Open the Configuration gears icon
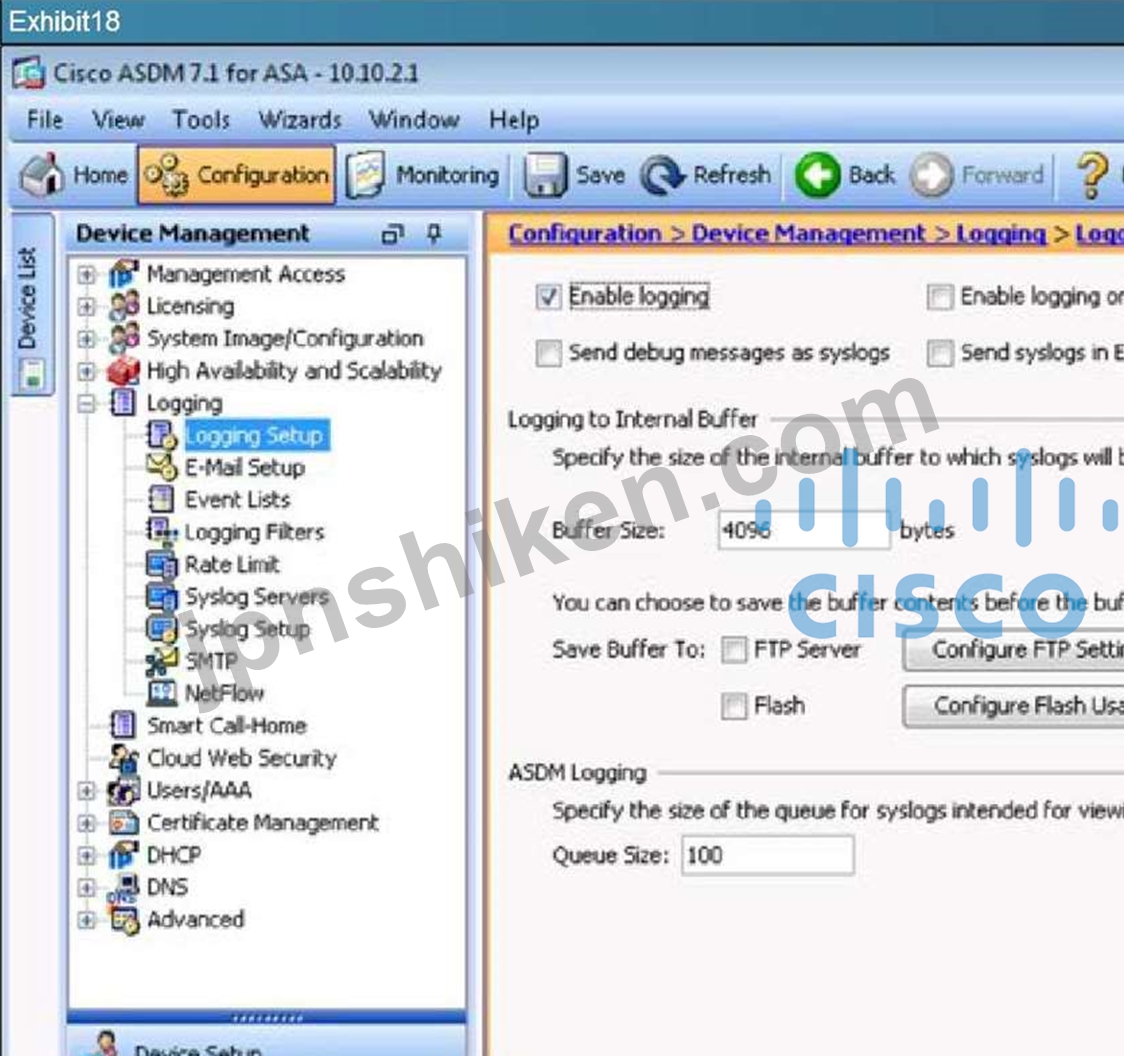Image resolution: width=1124 pixels, height=1056 pixels. pyautogui.click(x=166, y=174)
